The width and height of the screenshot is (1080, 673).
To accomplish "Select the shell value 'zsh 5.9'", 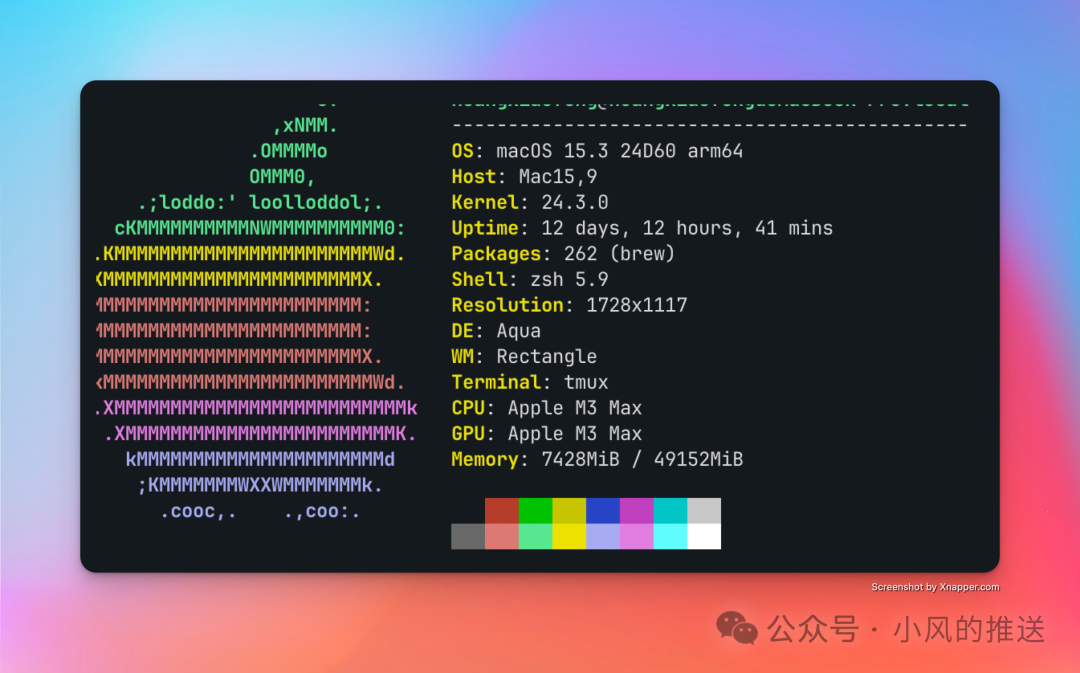I will (x=569, y=280).
